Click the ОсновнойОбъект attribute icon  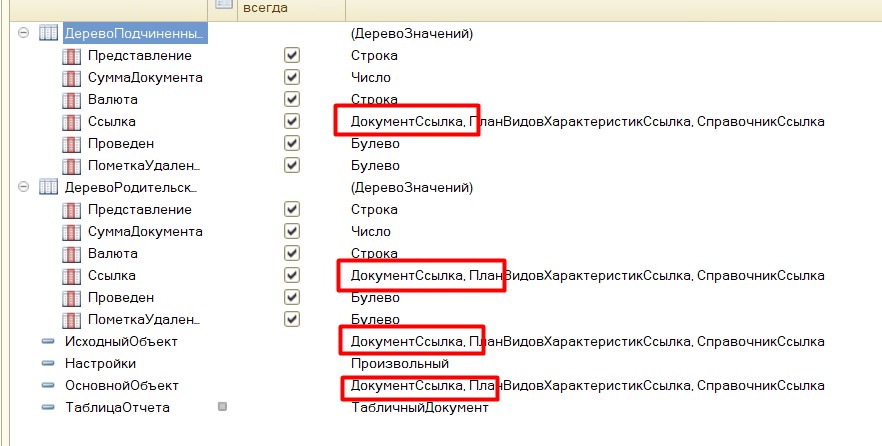click(48, 385)
